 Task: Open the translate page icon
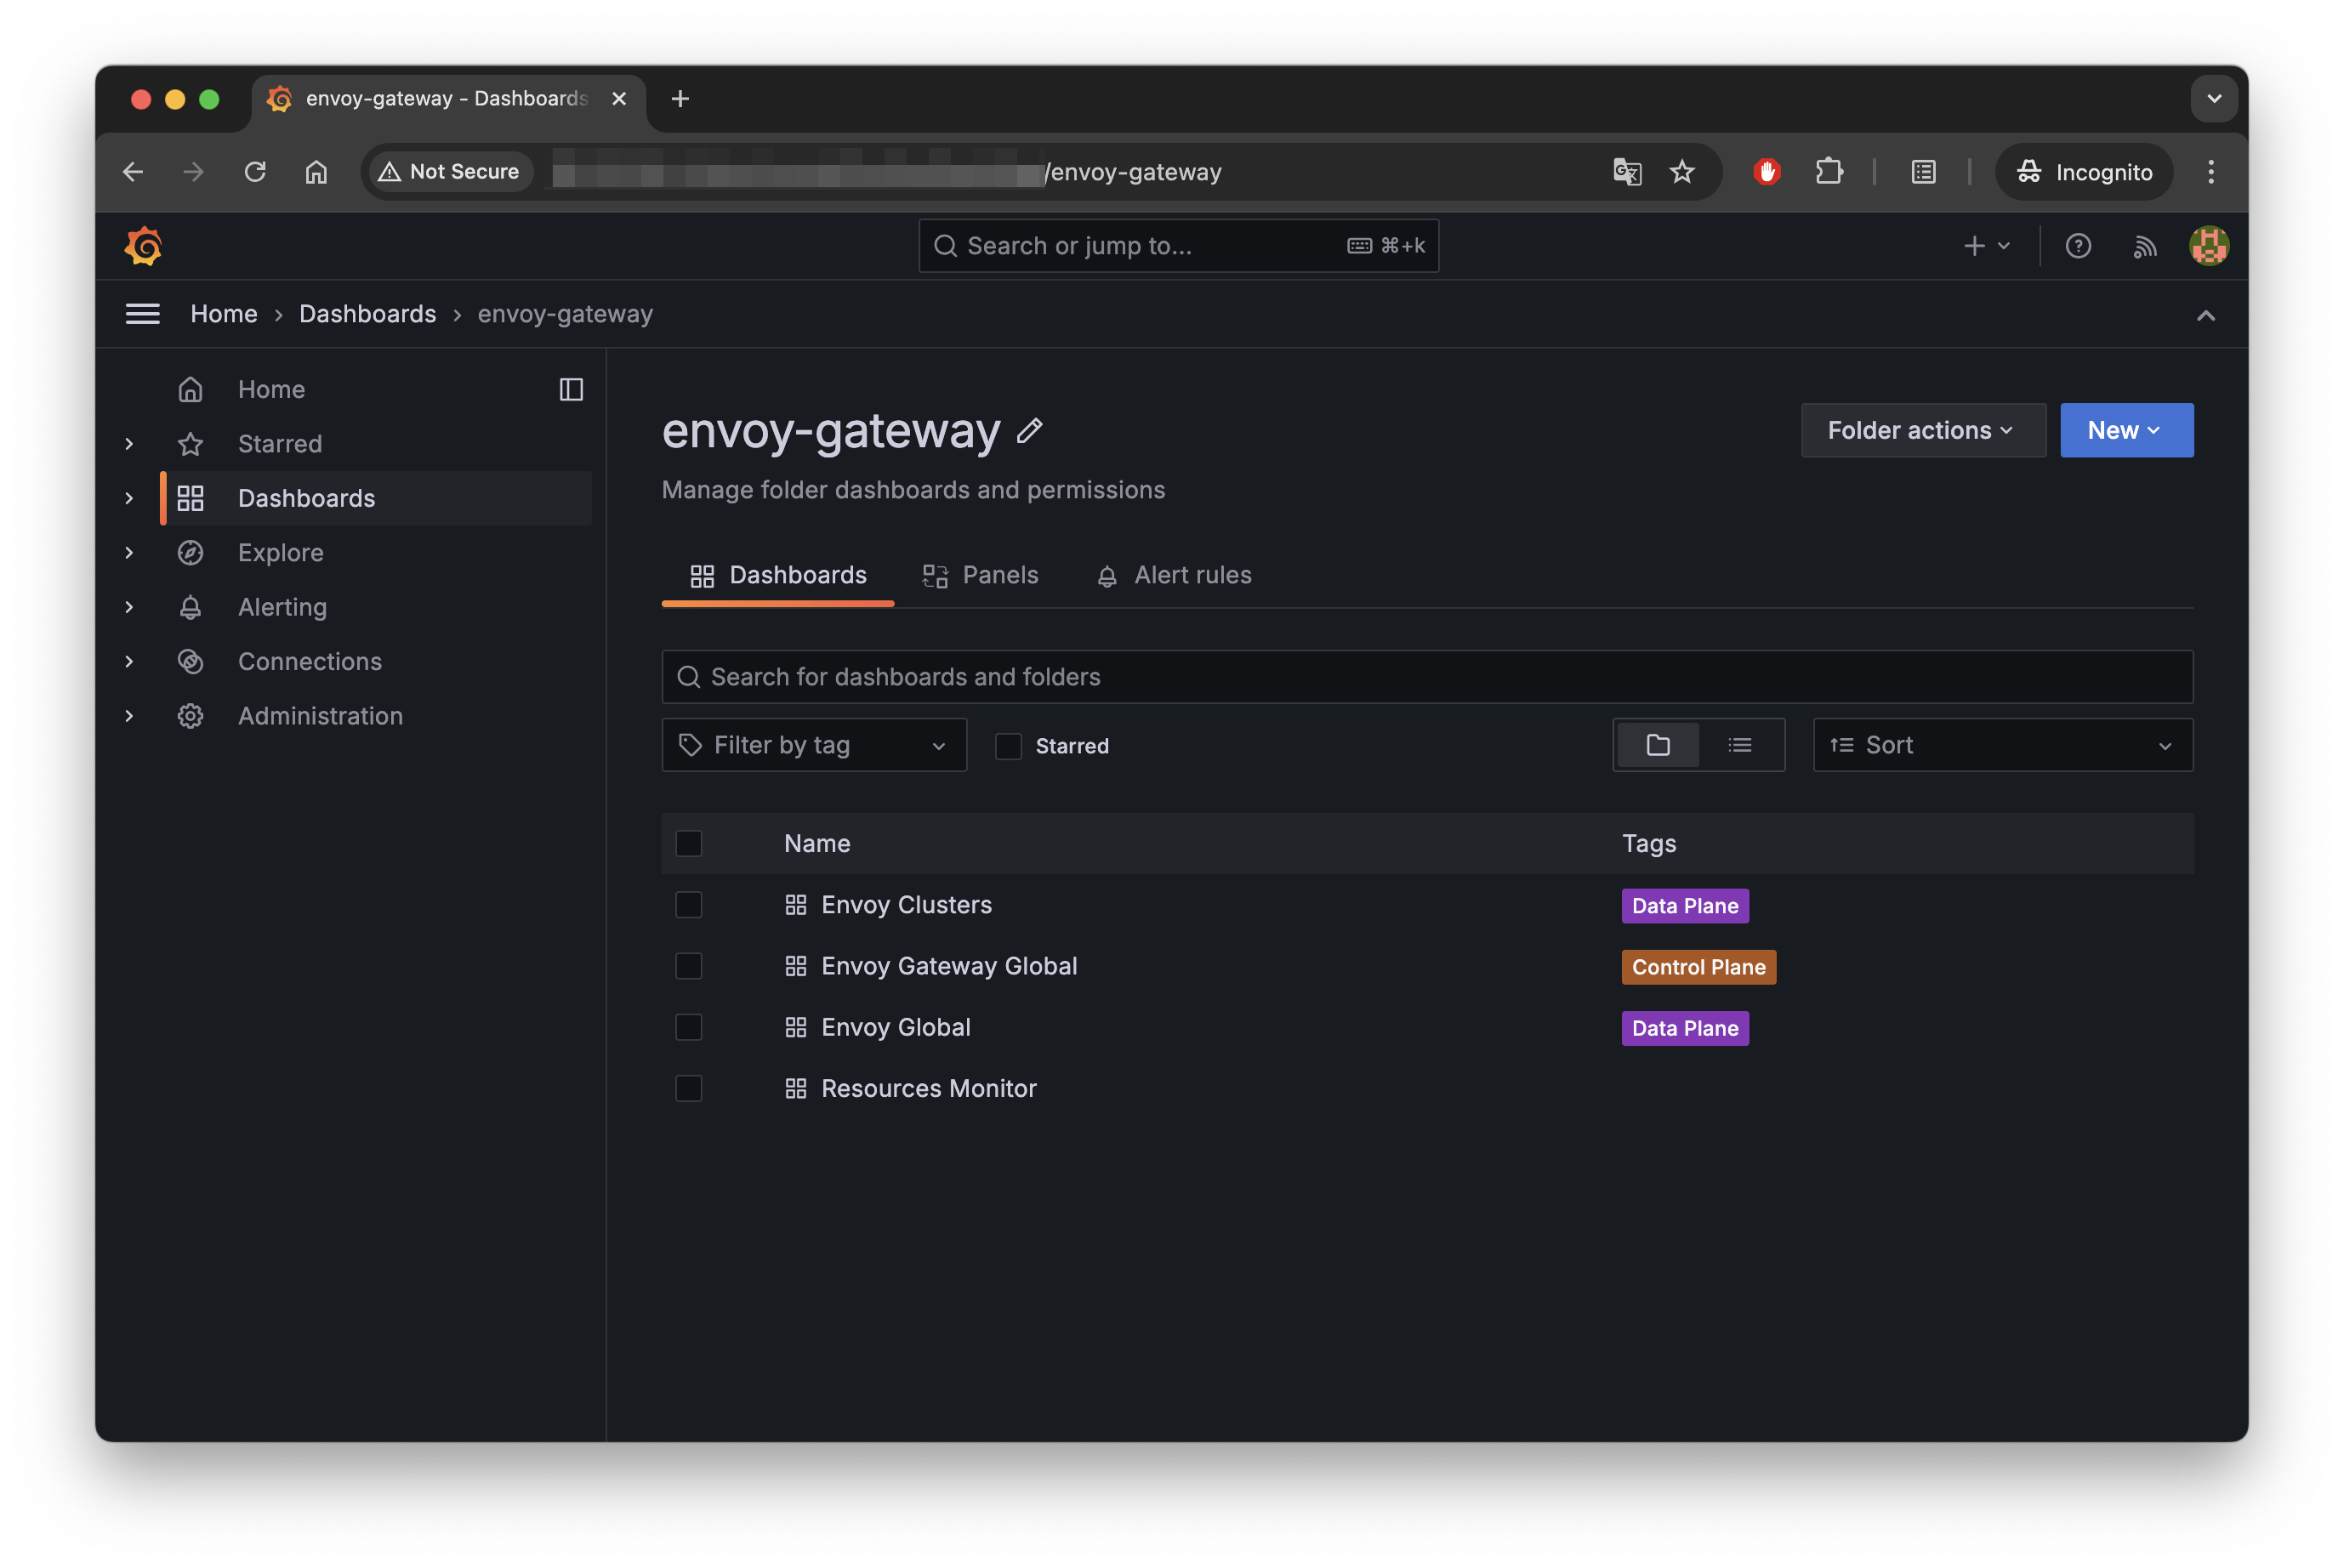tap(1627, 172)
